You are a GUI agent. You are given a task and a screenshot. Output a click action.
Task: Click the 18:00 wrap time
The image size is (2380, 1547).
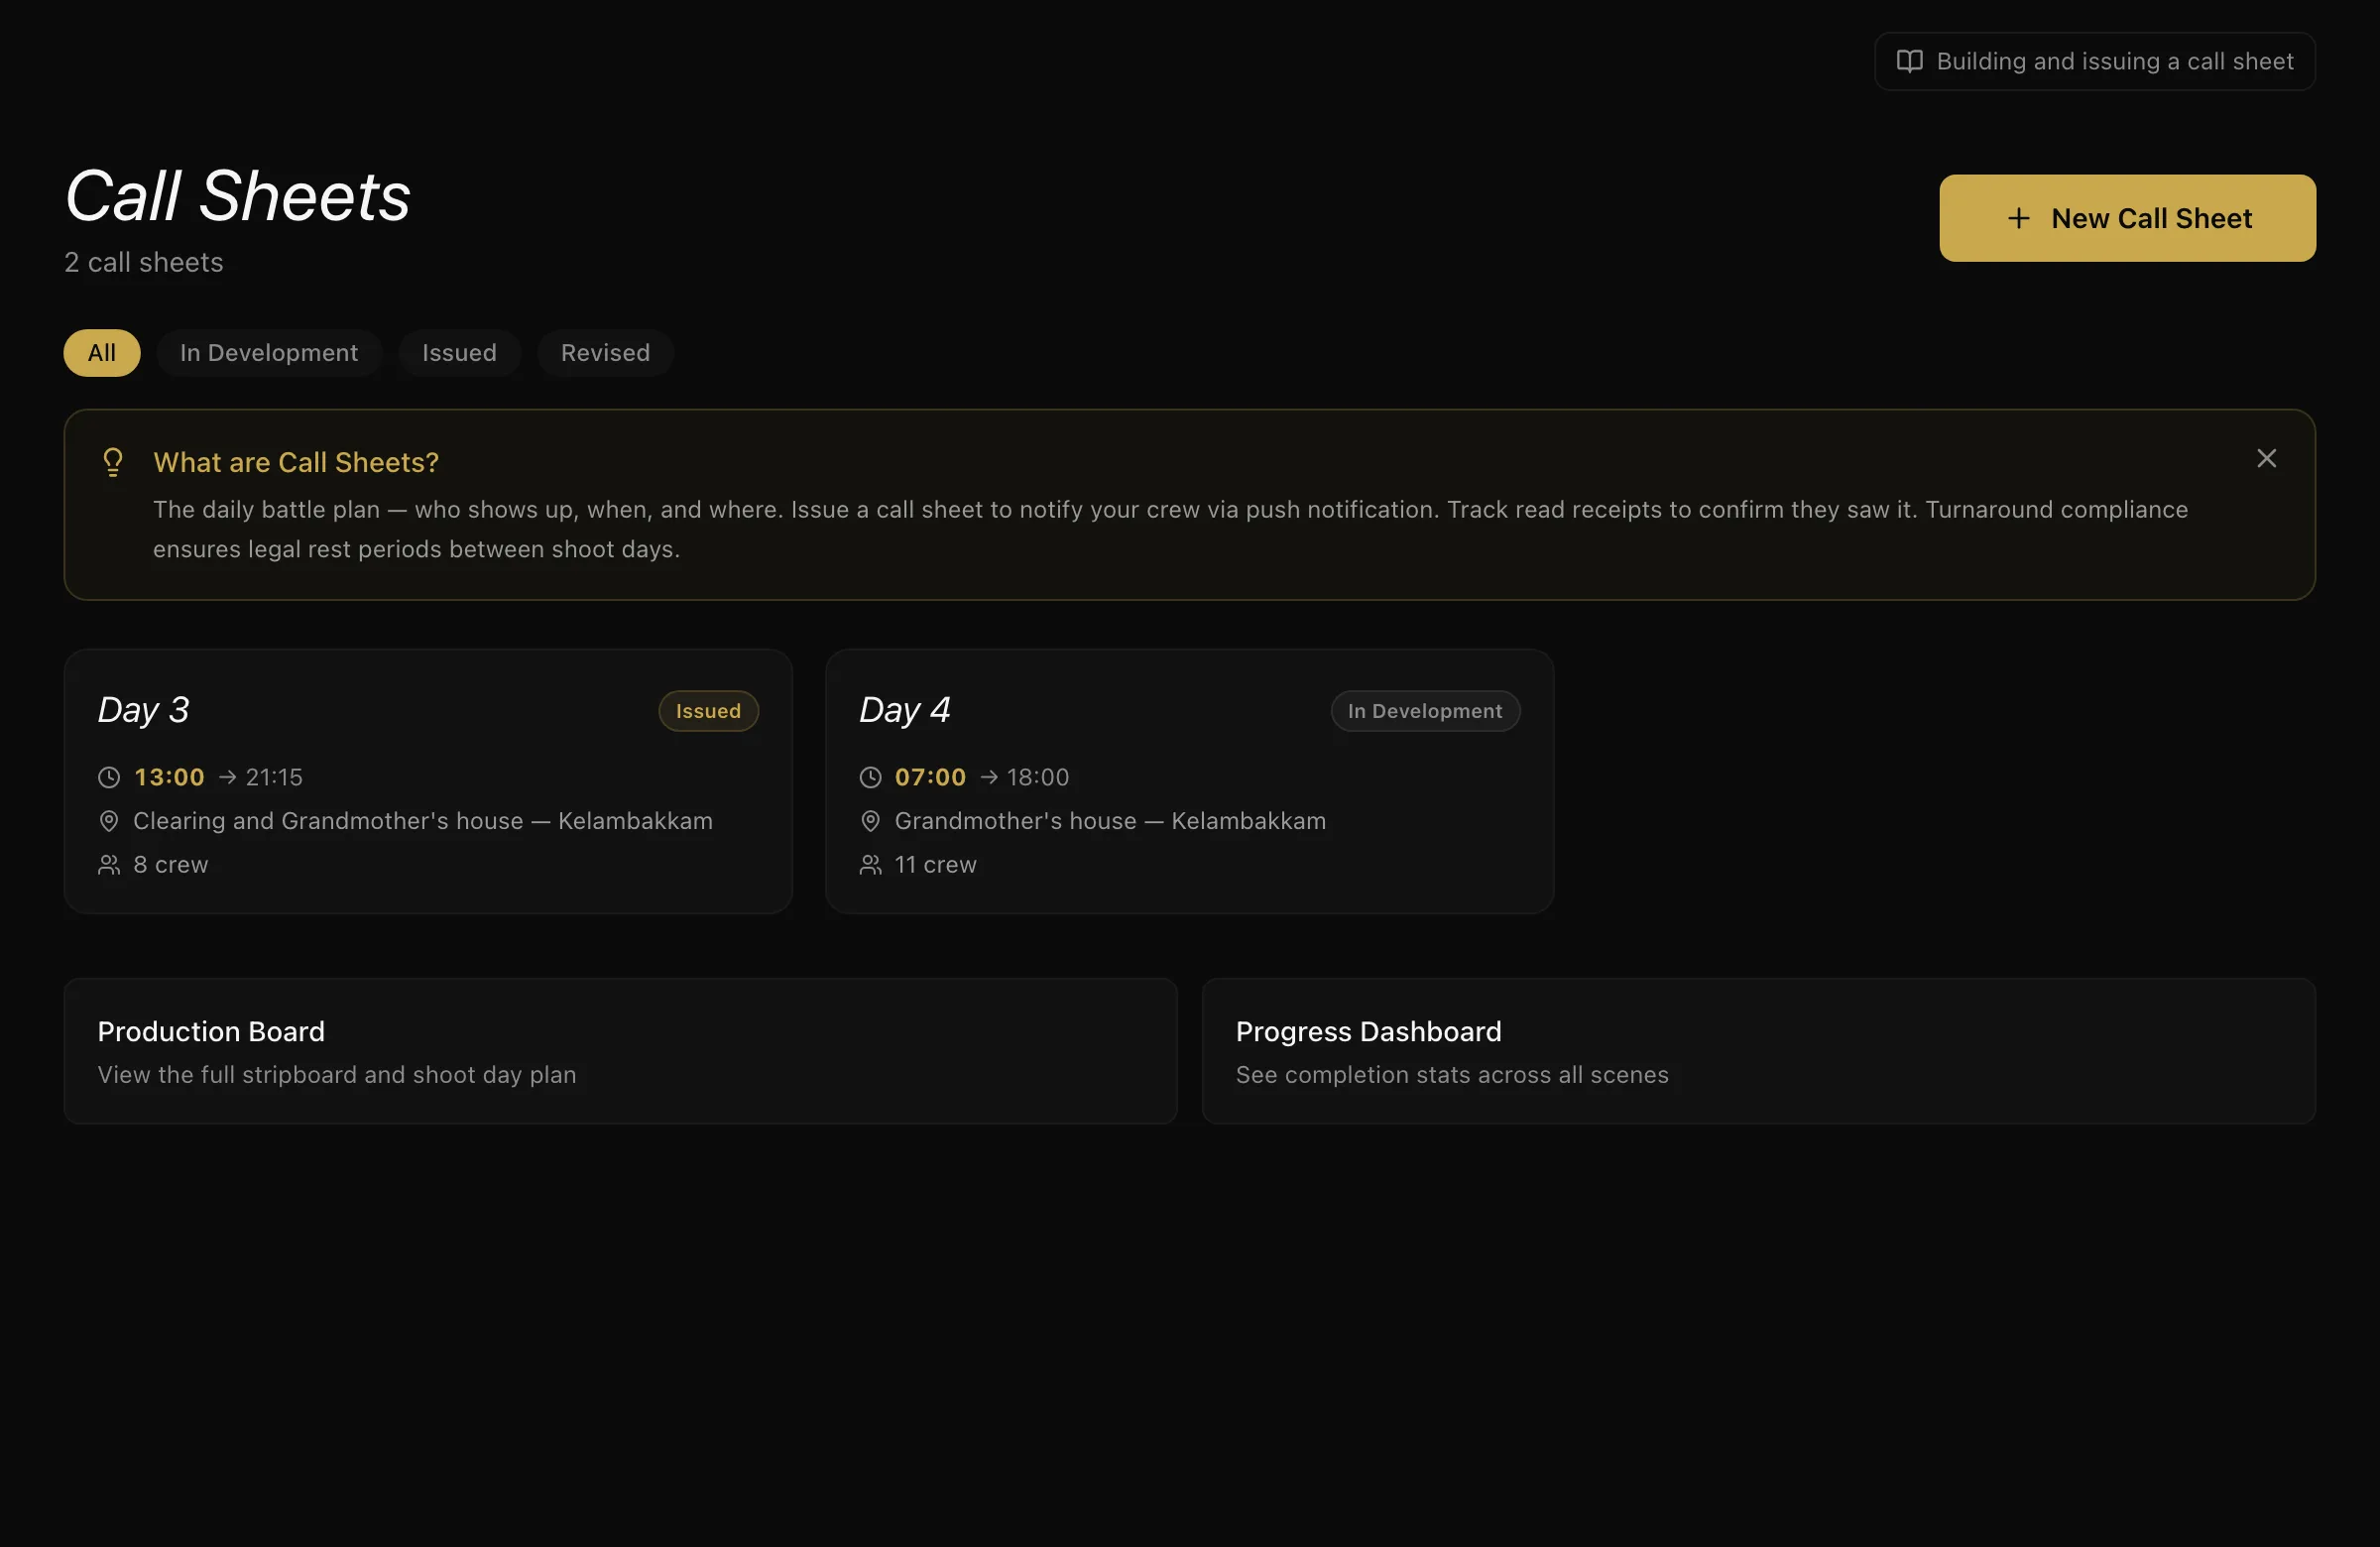click(x=1038, y=777)
